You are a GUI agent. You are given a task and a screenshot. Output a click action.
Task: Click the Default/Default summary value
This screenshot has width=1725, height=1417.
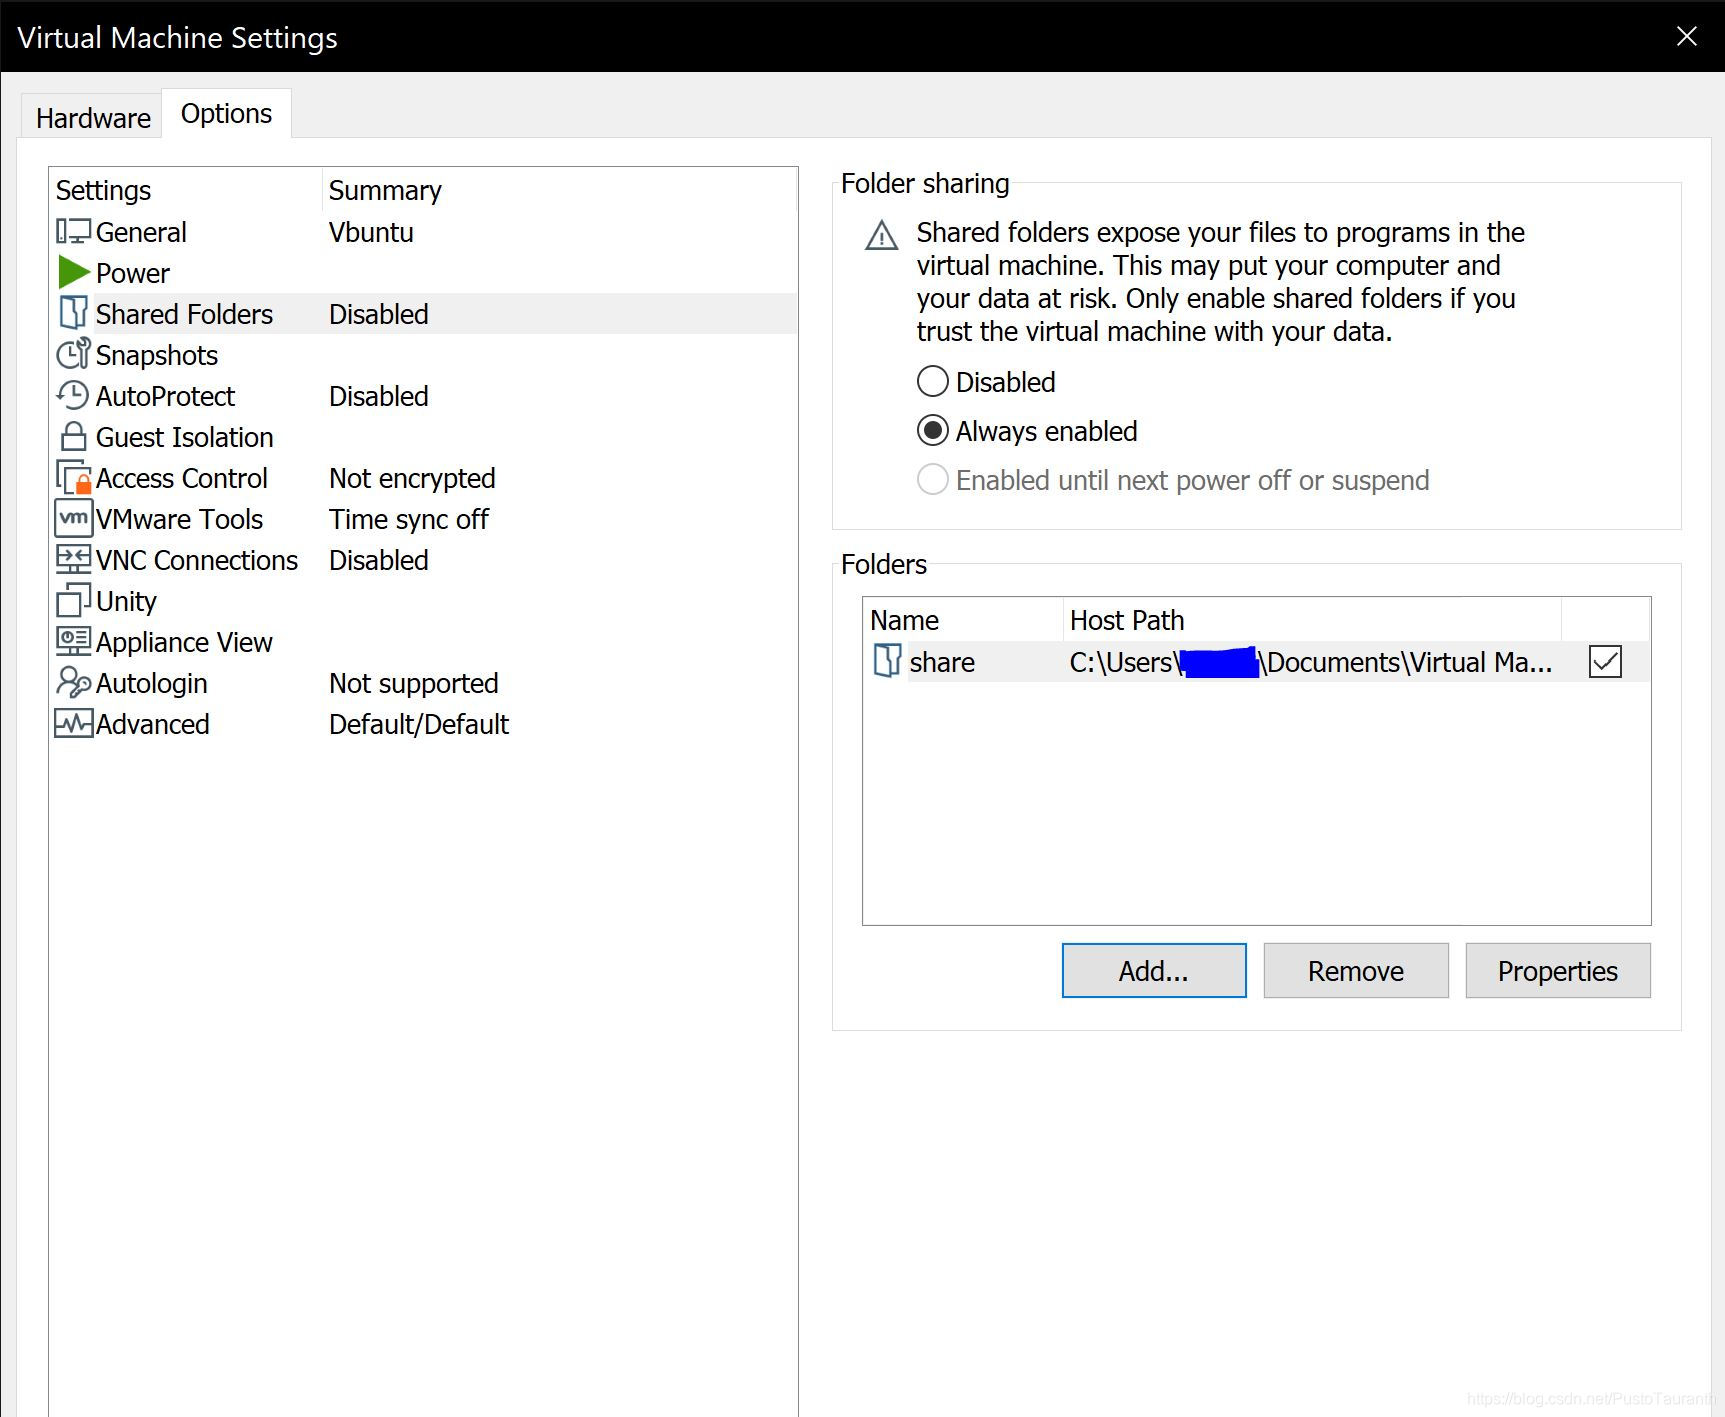click(x=419, y=724)
